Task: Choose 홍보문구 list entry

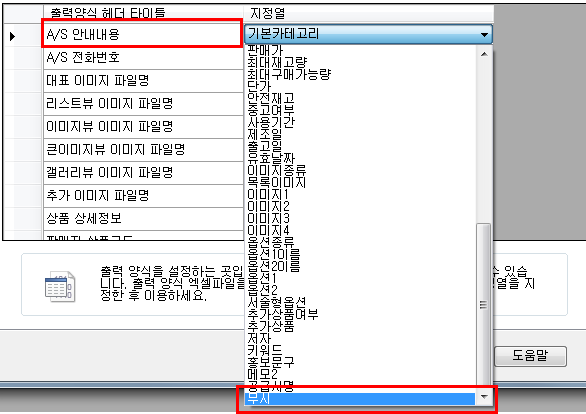Action: click(271, 362)
